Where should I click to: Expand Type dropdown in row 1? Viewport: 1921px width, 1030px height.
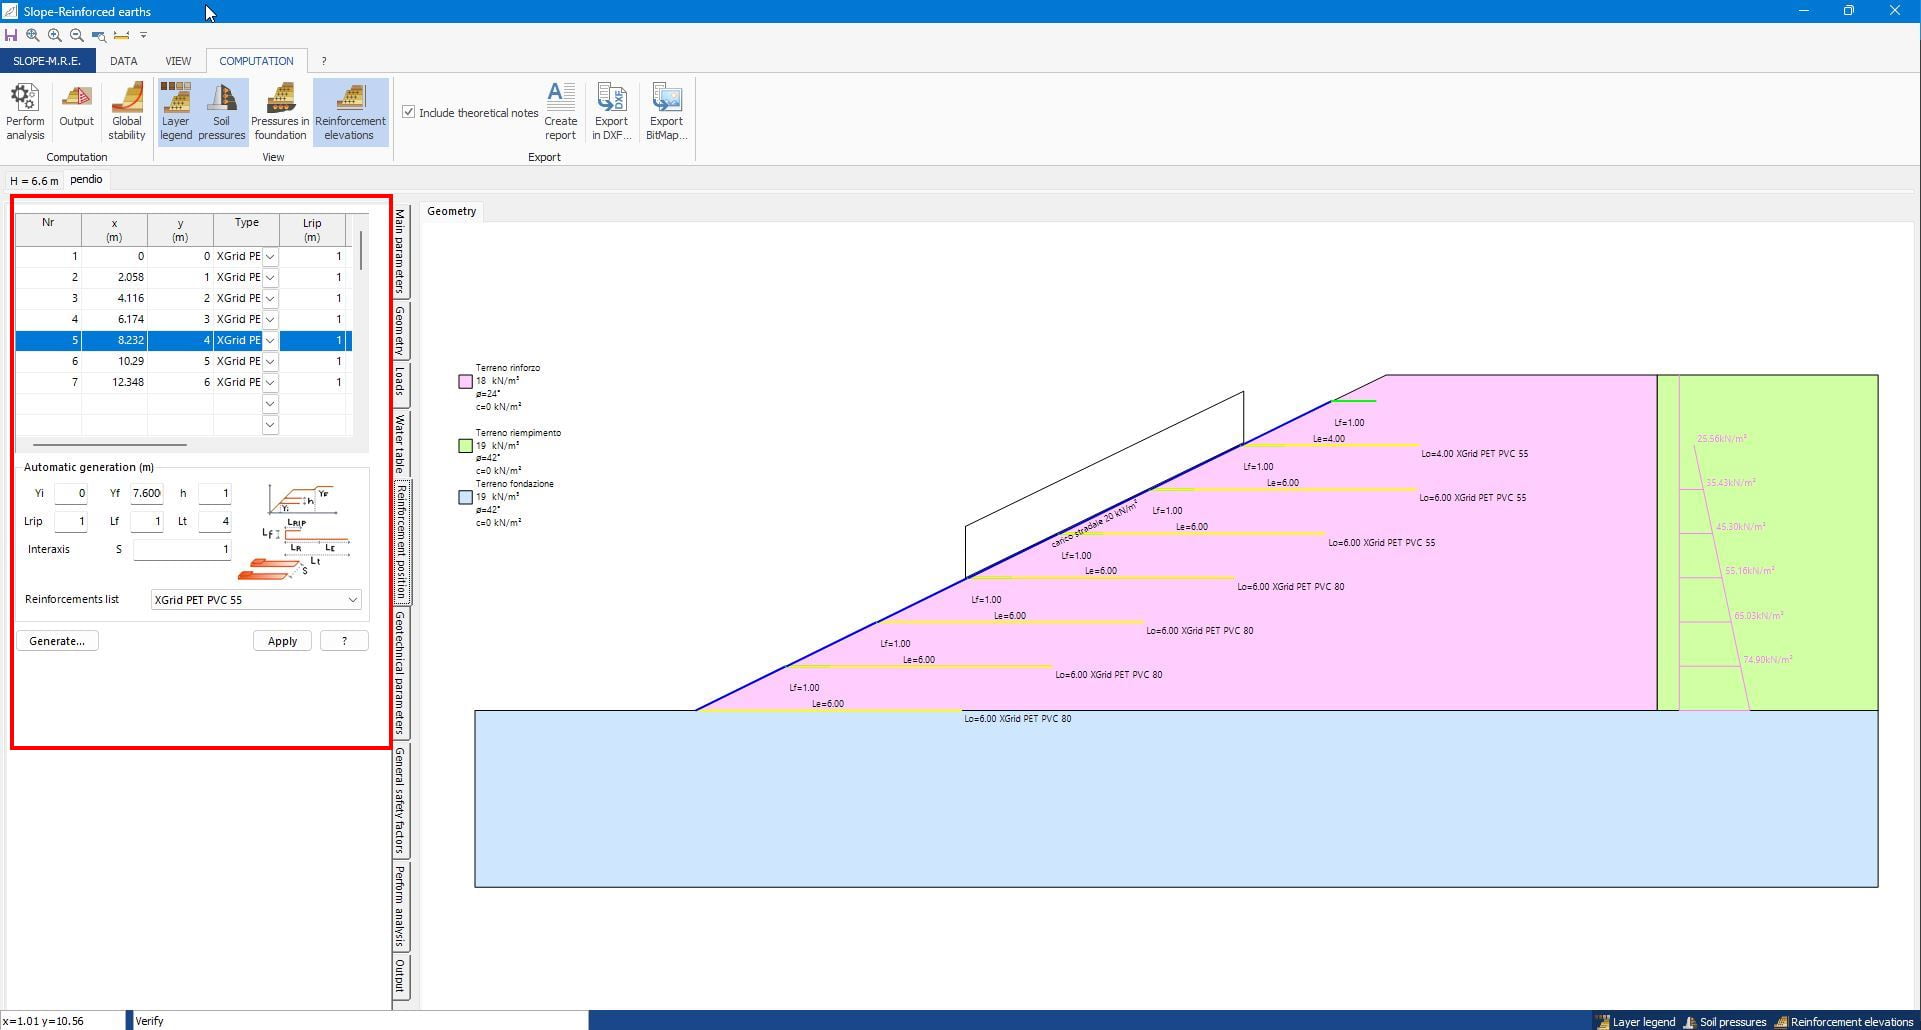270,257
